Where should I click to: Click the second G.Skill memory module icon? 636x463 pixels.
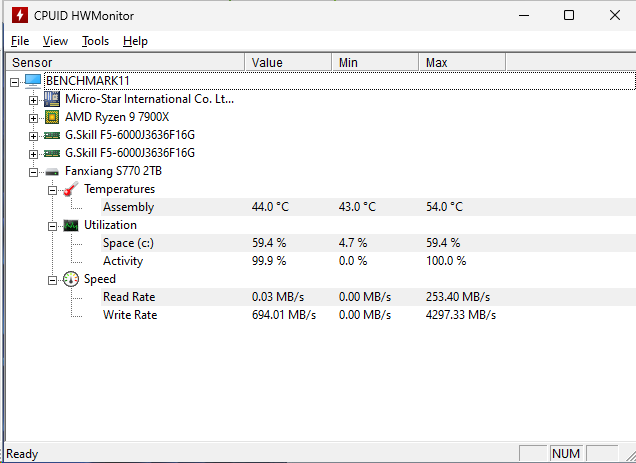pos(52,153)
